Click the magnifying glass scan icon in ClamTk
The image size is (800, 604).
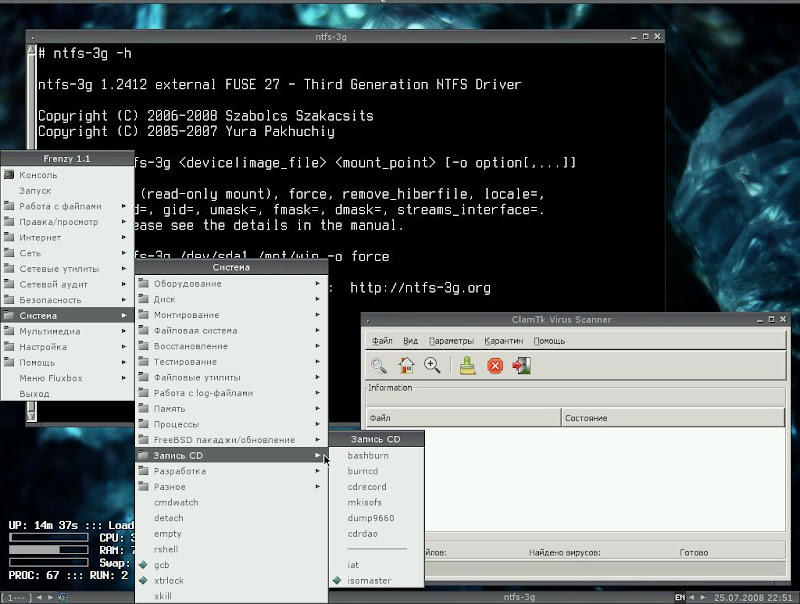[x=379, y=366]
